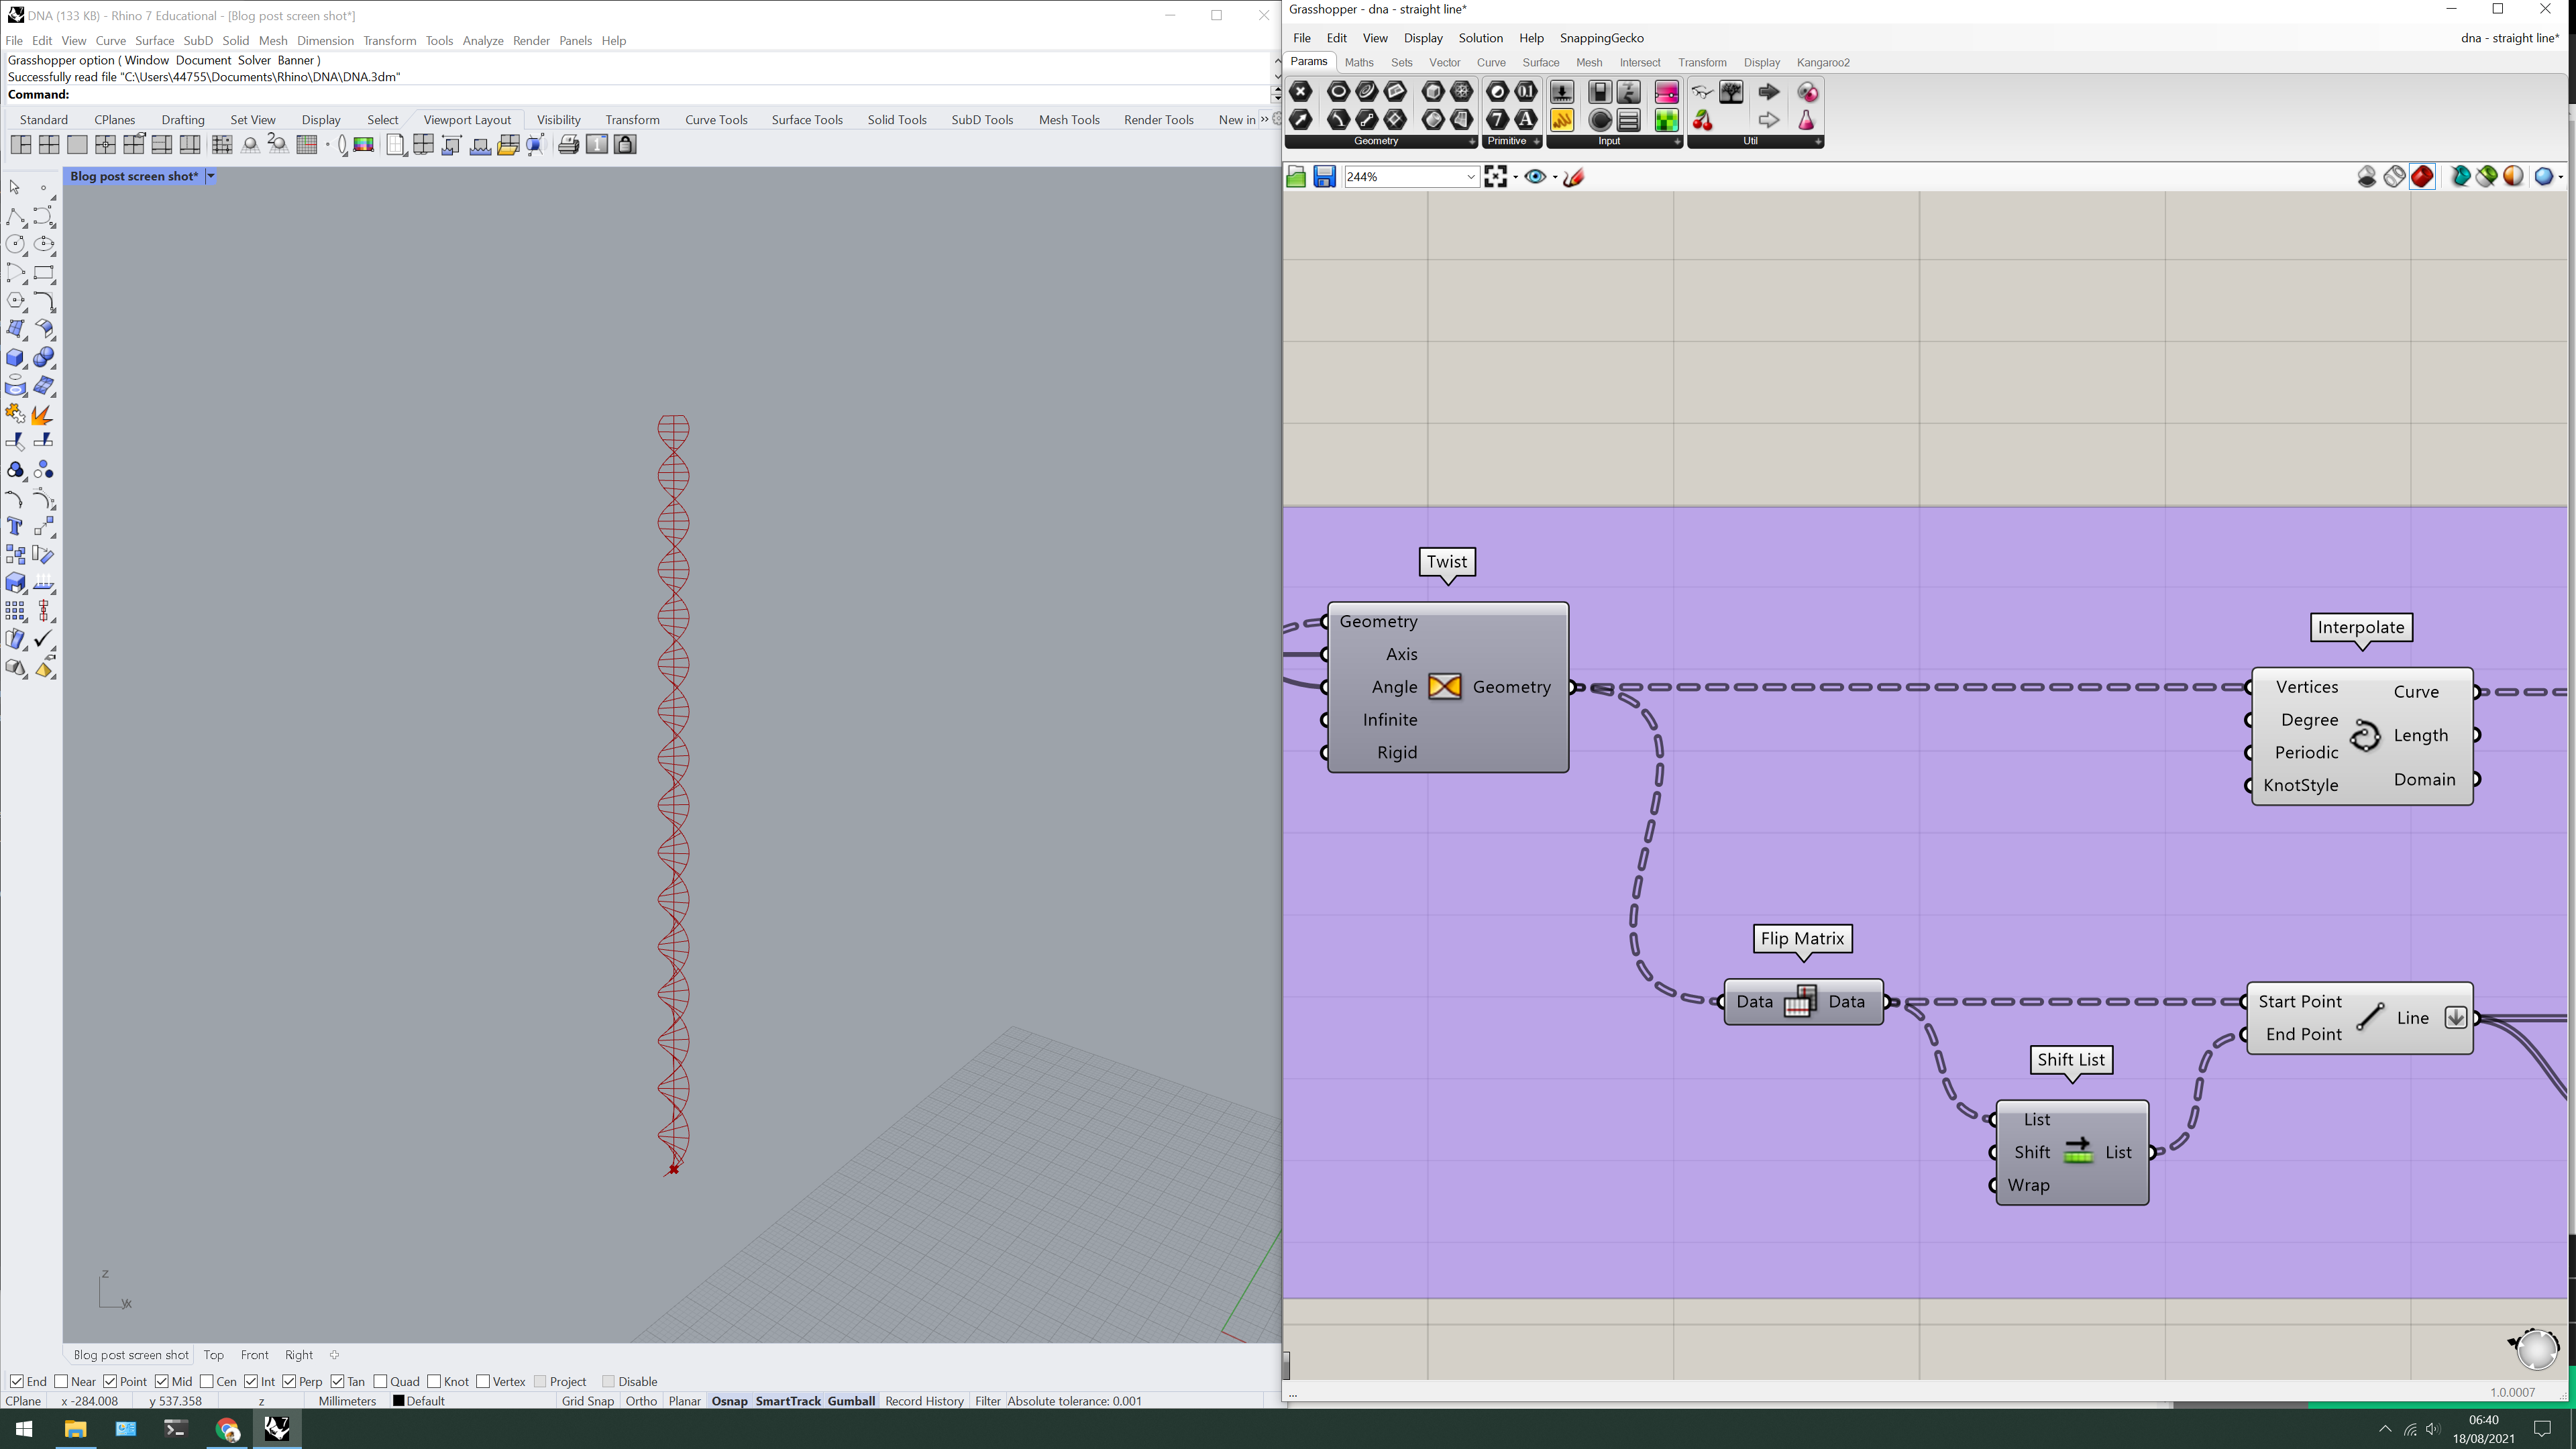Click the Gradient green checker icon
Screen dimensions: 2576x1449
point(1666,120)
